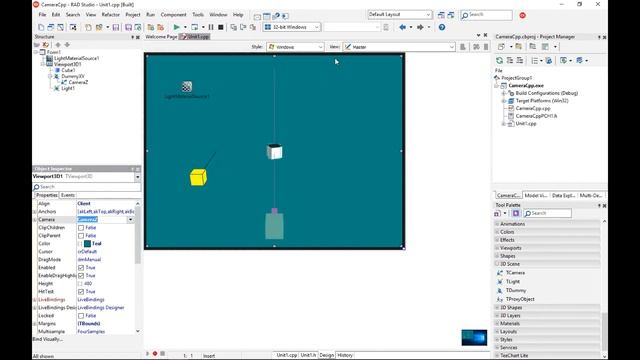Open the Tools menu
Screen dimensions: 640x360
point(198,15)
